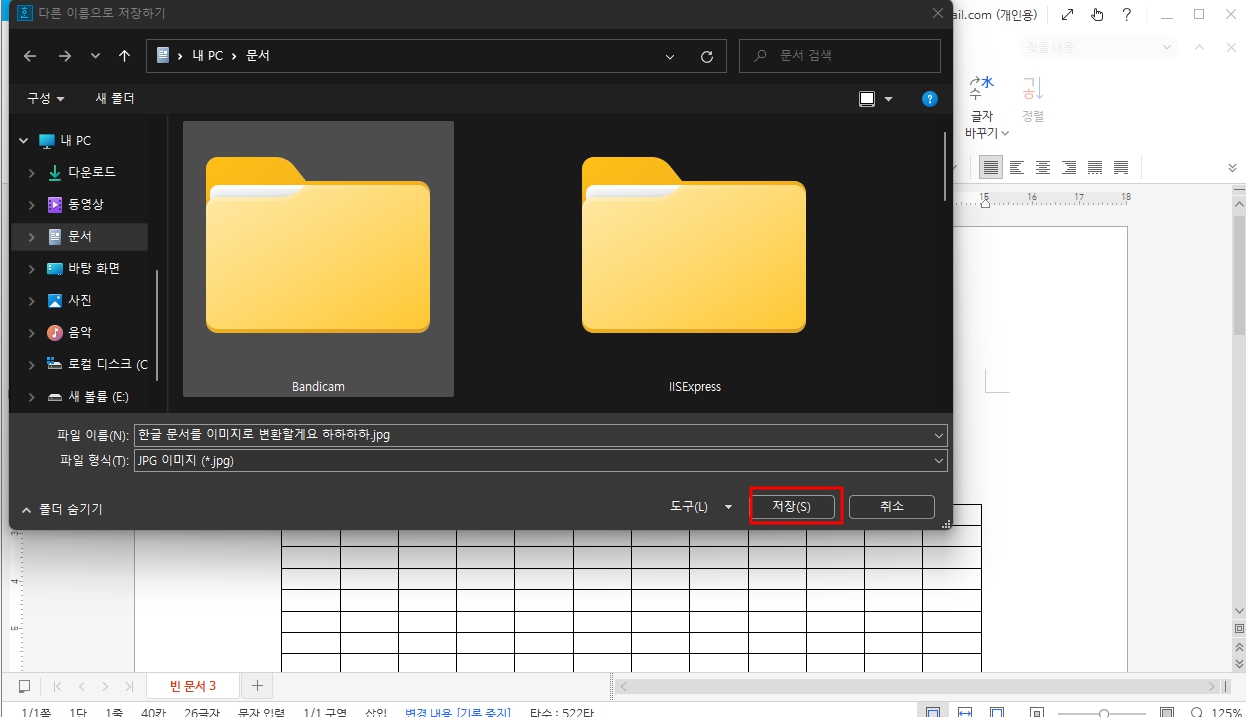This screenshot has height=717, width=1246.
Task: Open the address bar history dropdown chevron
Action: click(670, 57)
